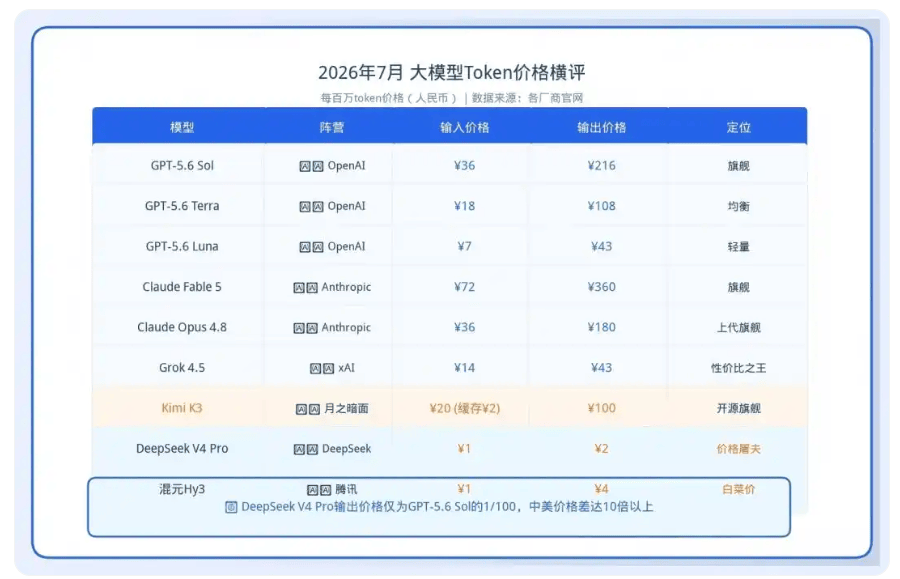This screenshot has height=579, width=900.
Task: Select the "¥100" output price for Kimi K3
Action: click(x=602, y=408)
